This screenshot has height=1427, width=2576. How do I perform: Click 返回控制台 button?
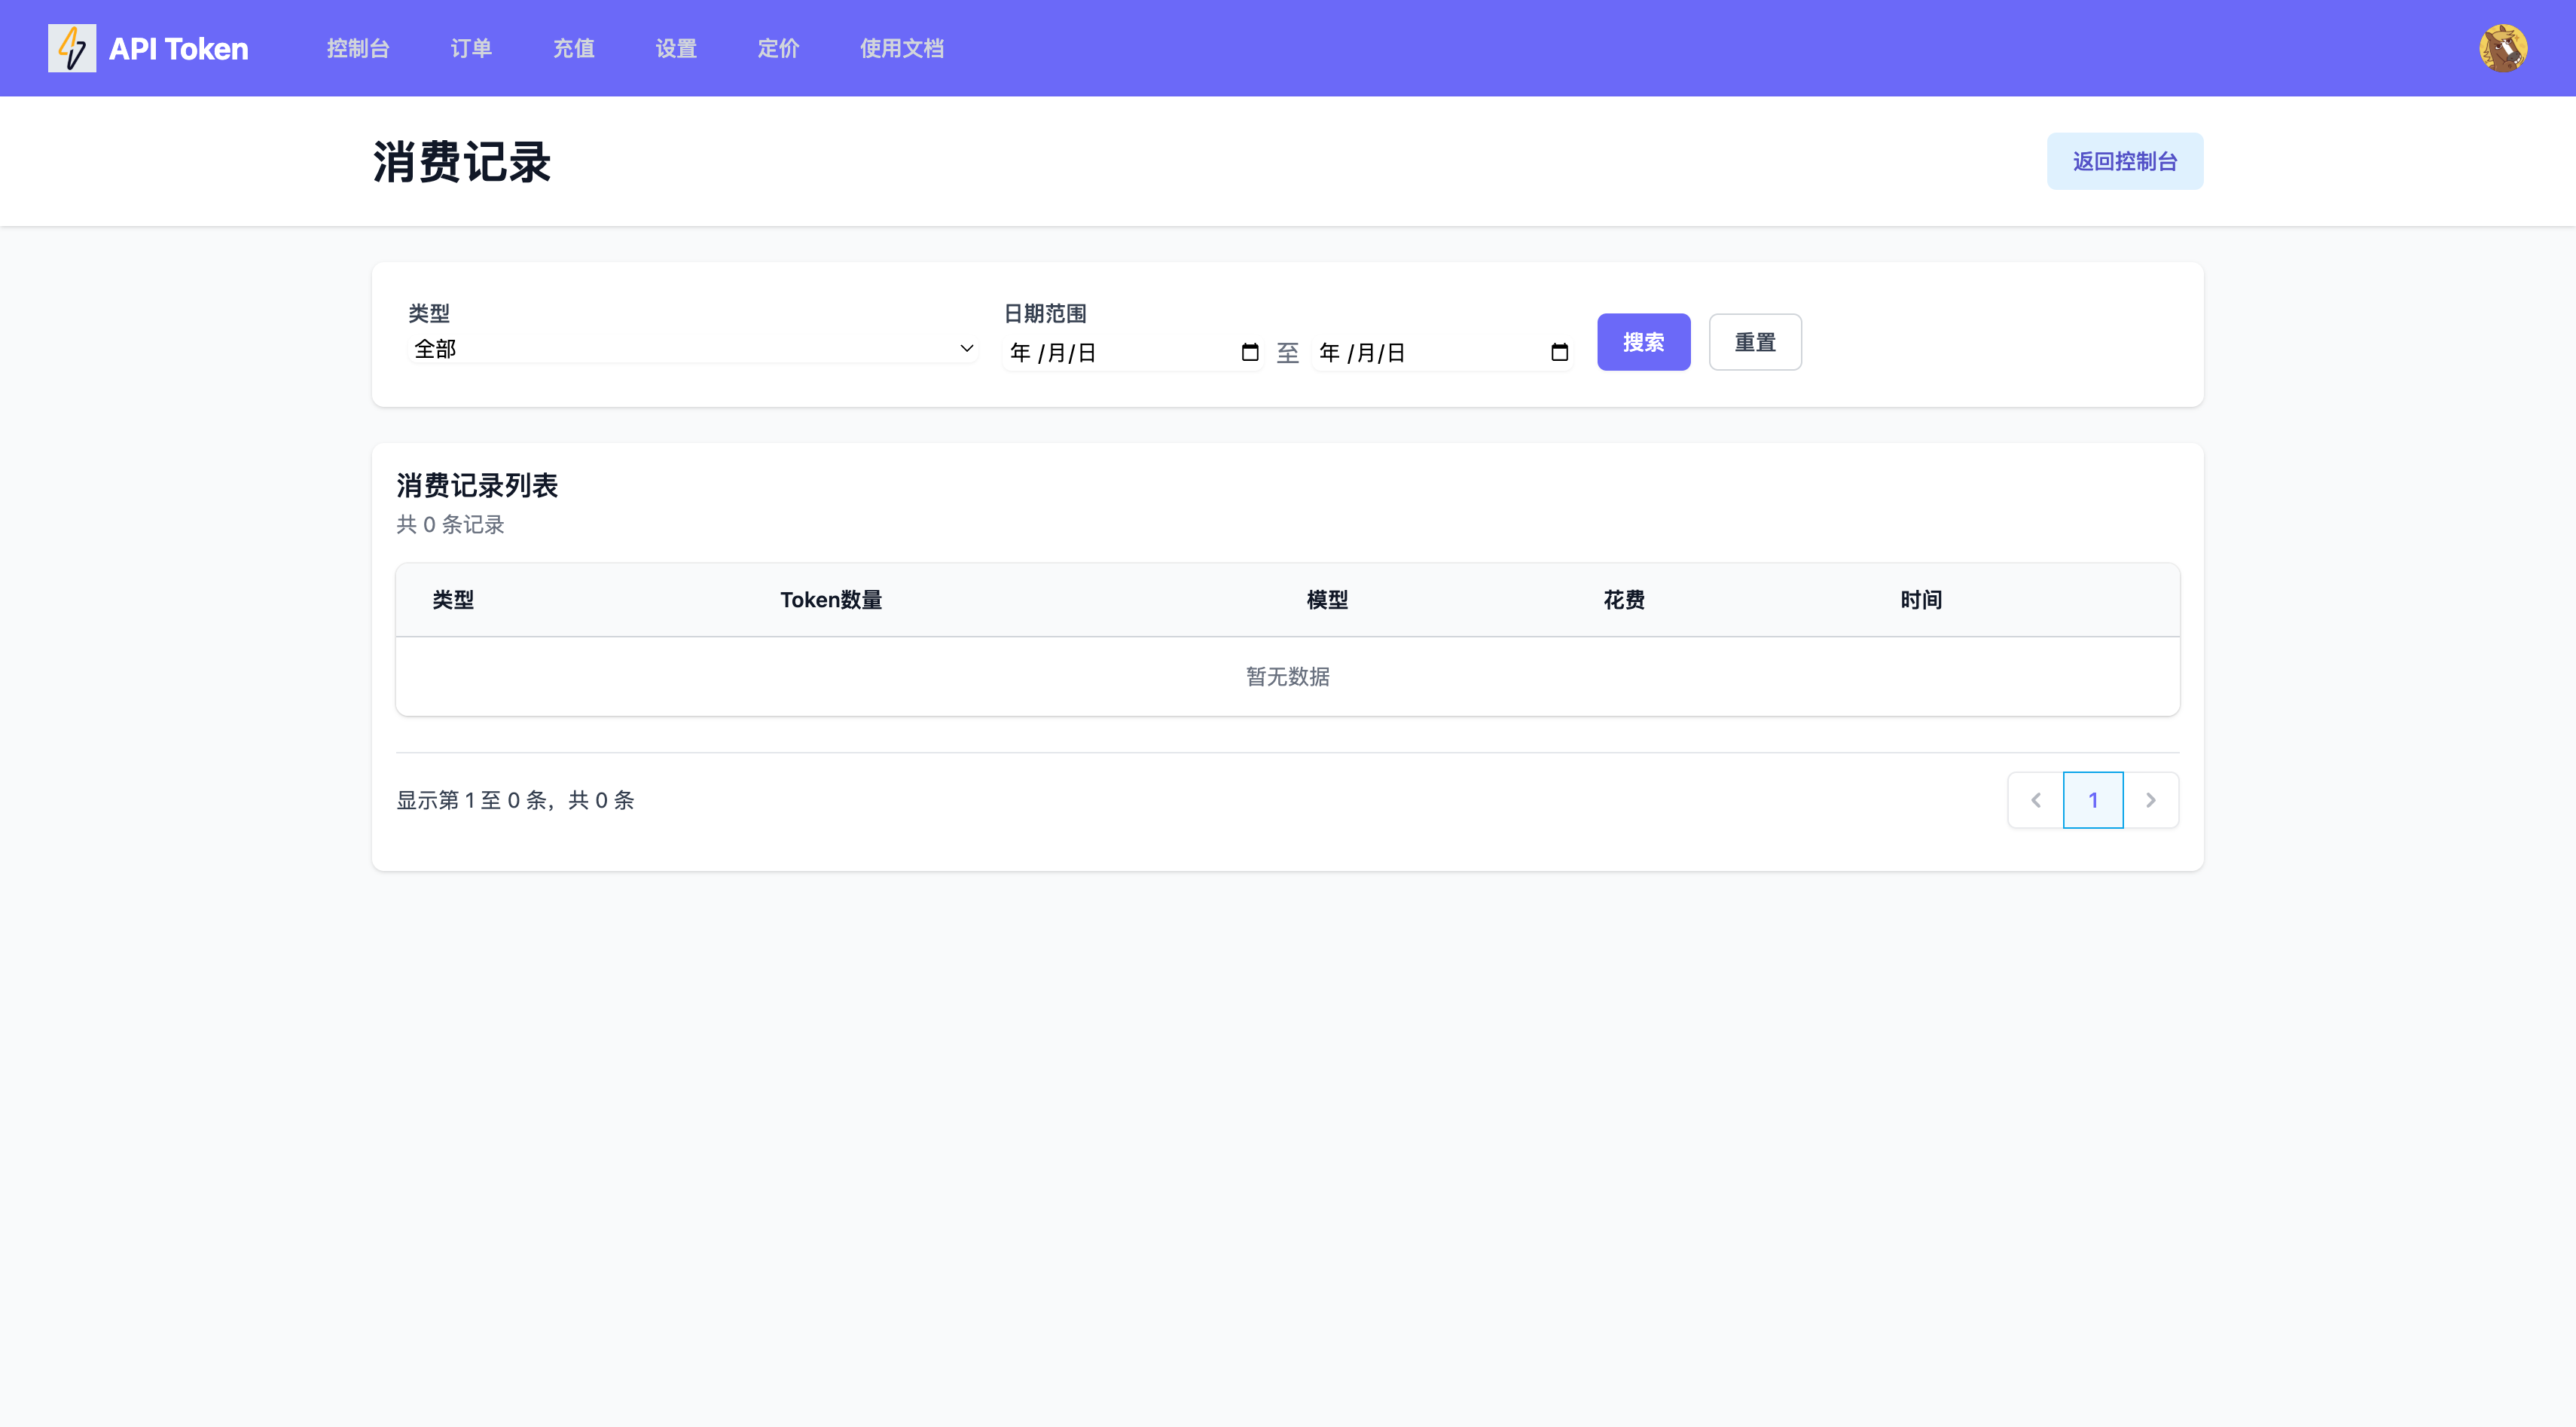[x=2124, y=161]
